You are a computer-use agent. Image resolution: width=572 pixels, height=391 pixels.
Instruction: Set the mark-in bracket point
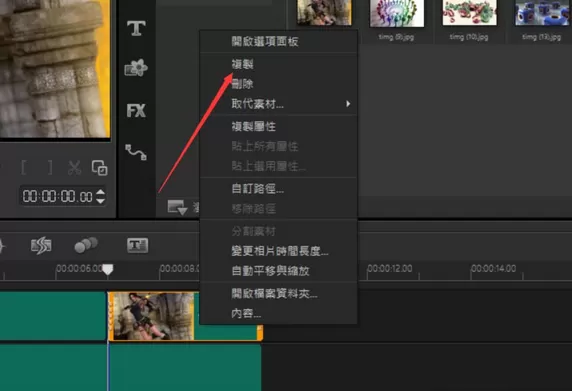click(24, 168)
